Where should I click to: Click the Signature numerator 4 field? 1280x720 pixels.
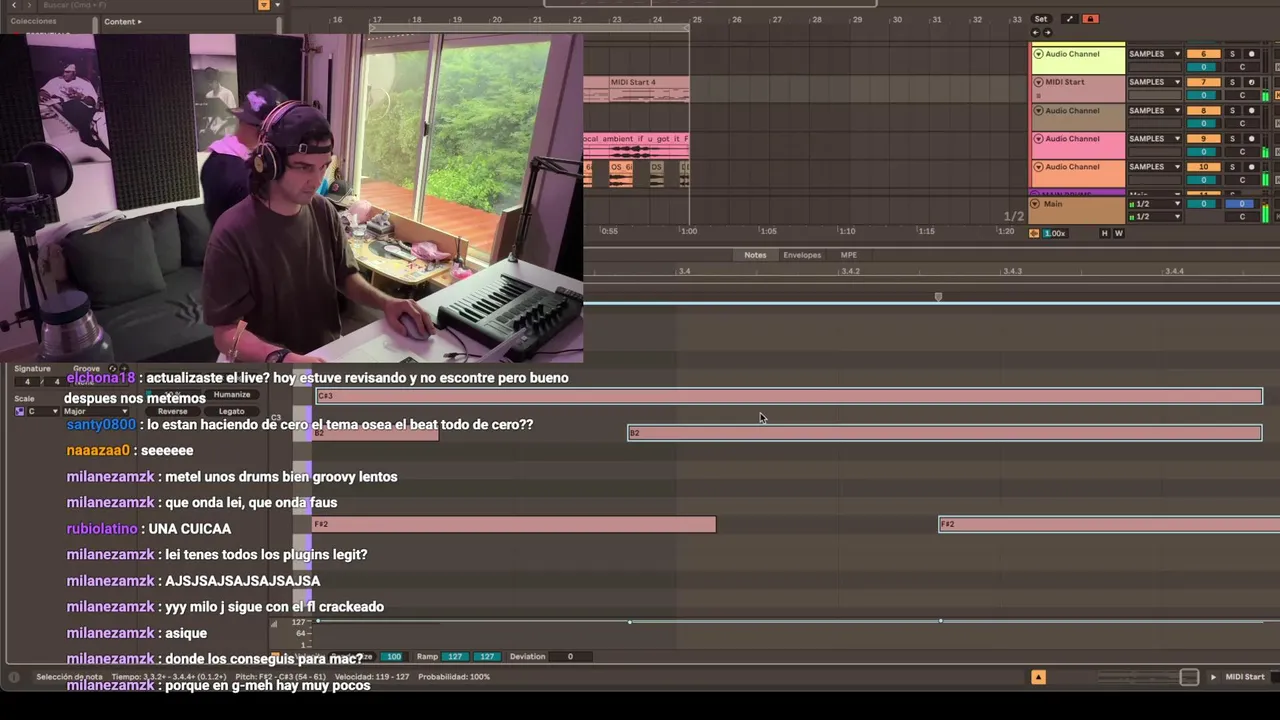click(x=27, y=381)
